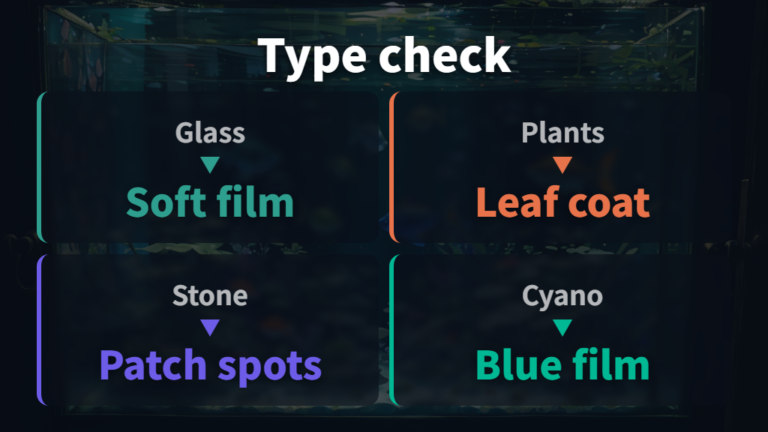
Task: Choose the Blue film label
Action: [562, 365]
